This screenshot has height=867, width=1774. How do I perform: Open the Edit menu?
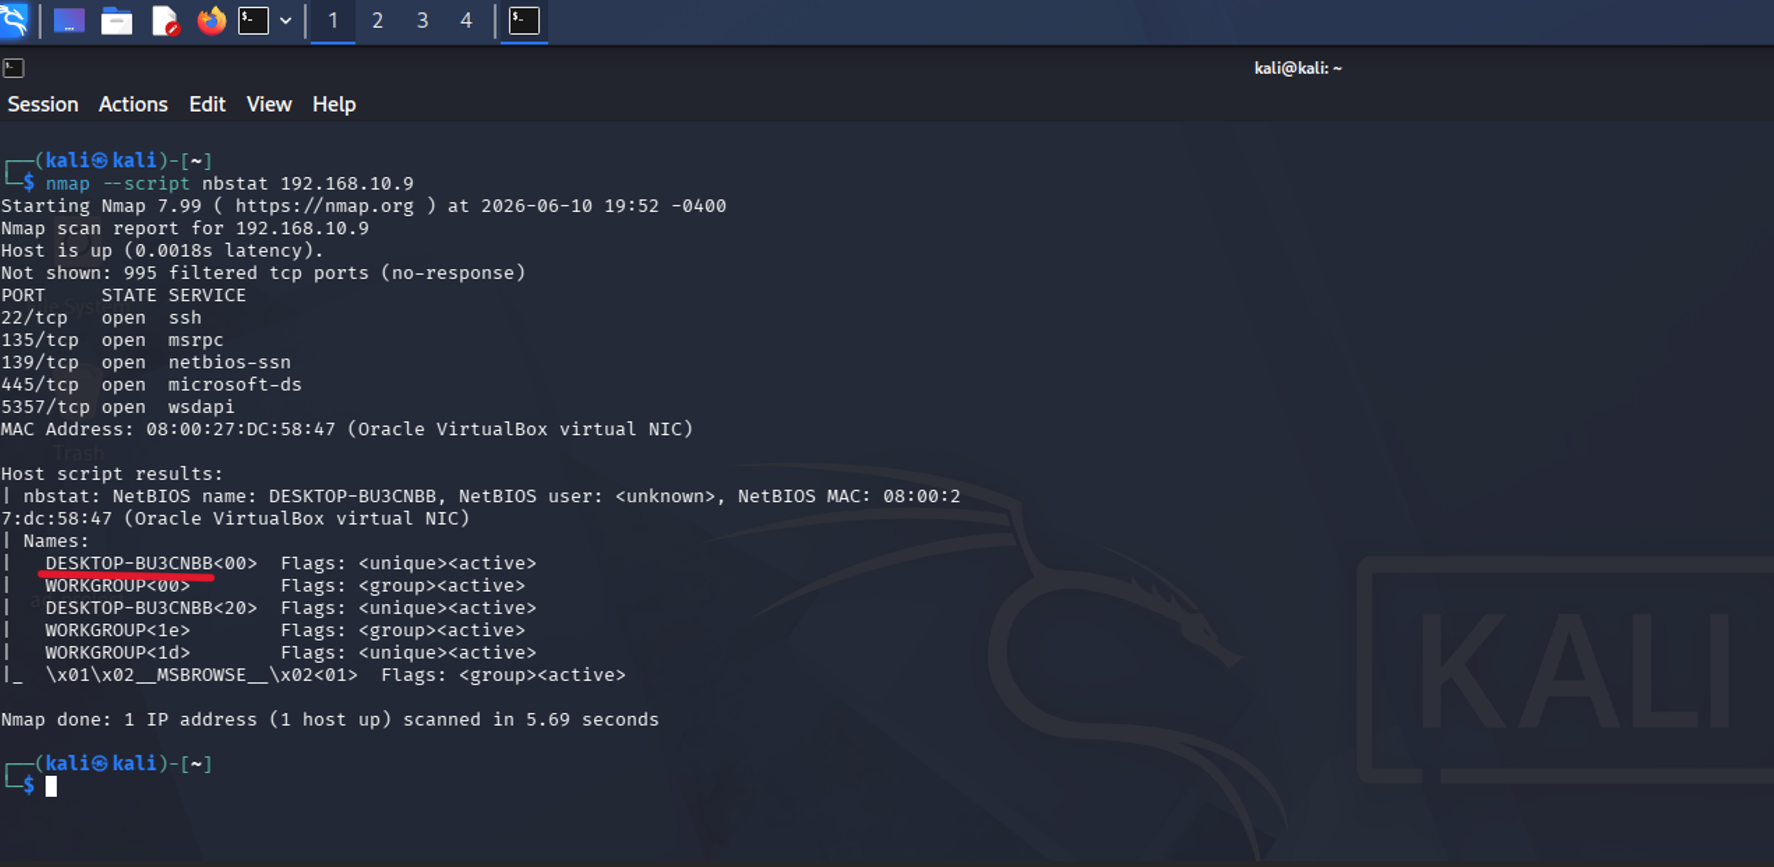[207, 104]
